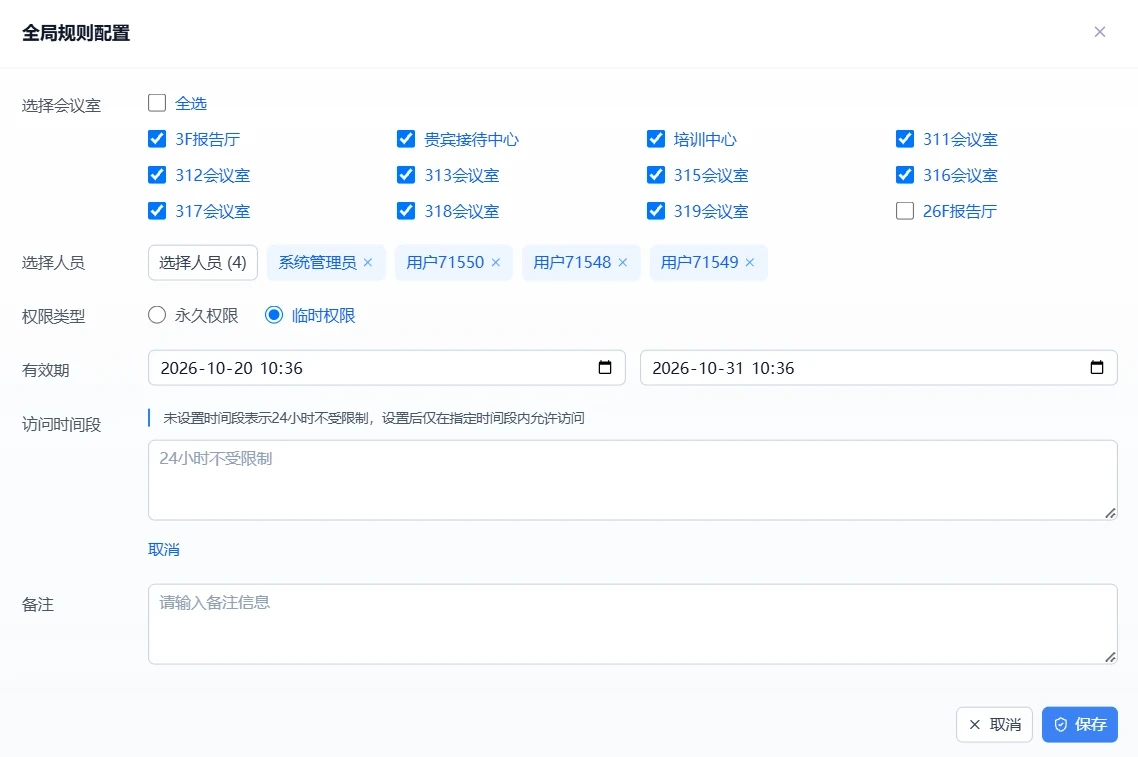Remove 用户71548 tag
Image resolution: width=1138 pixels, height=757 pixels.
pos(623,263)
